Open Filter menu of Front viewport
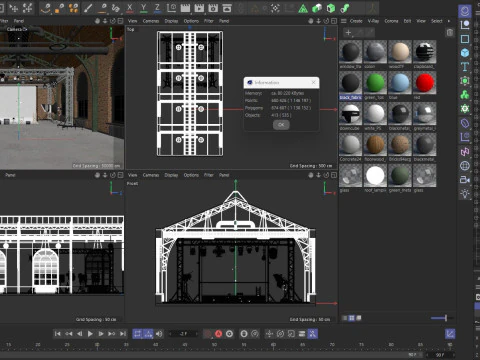480x360 pixels. coord(209,175)
